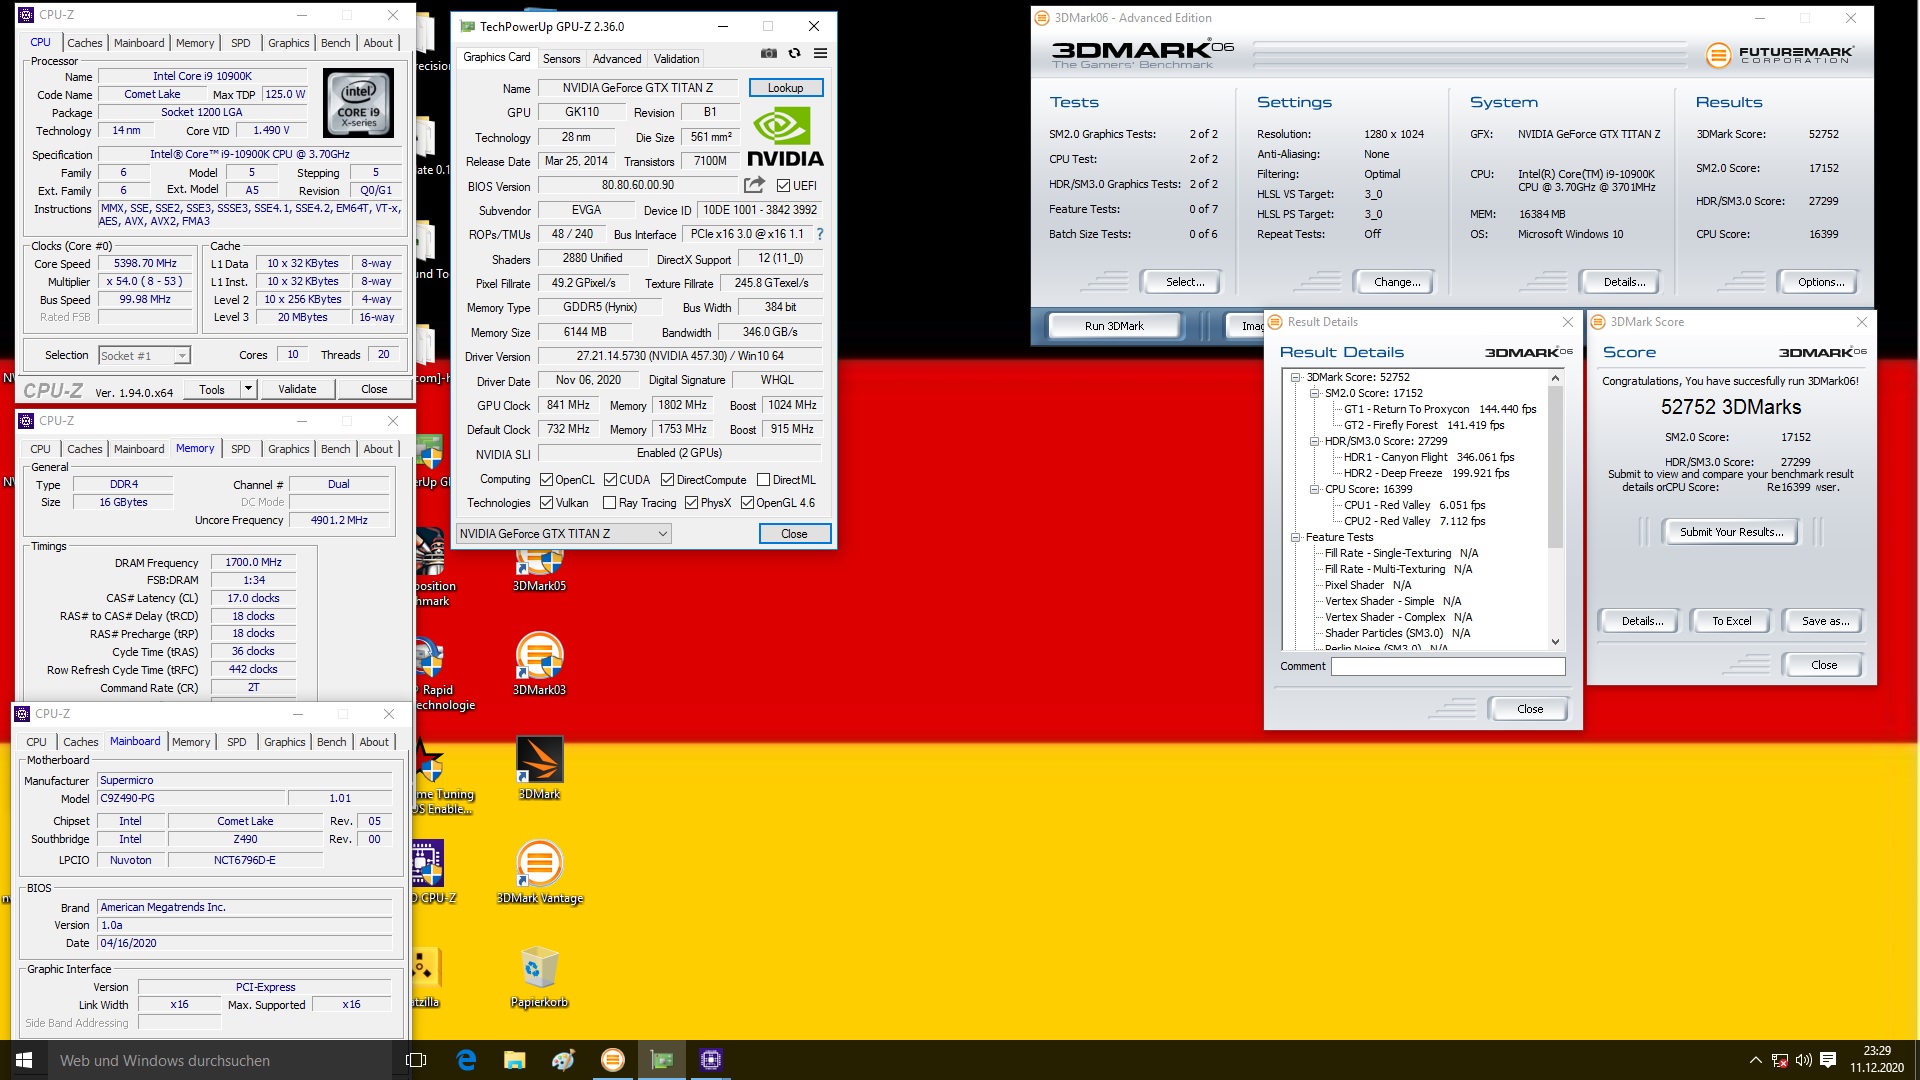1920x1080 pixels.
Task: Open the 3DMark03 desktop shortcut
Action: click(x=539, y=664)
